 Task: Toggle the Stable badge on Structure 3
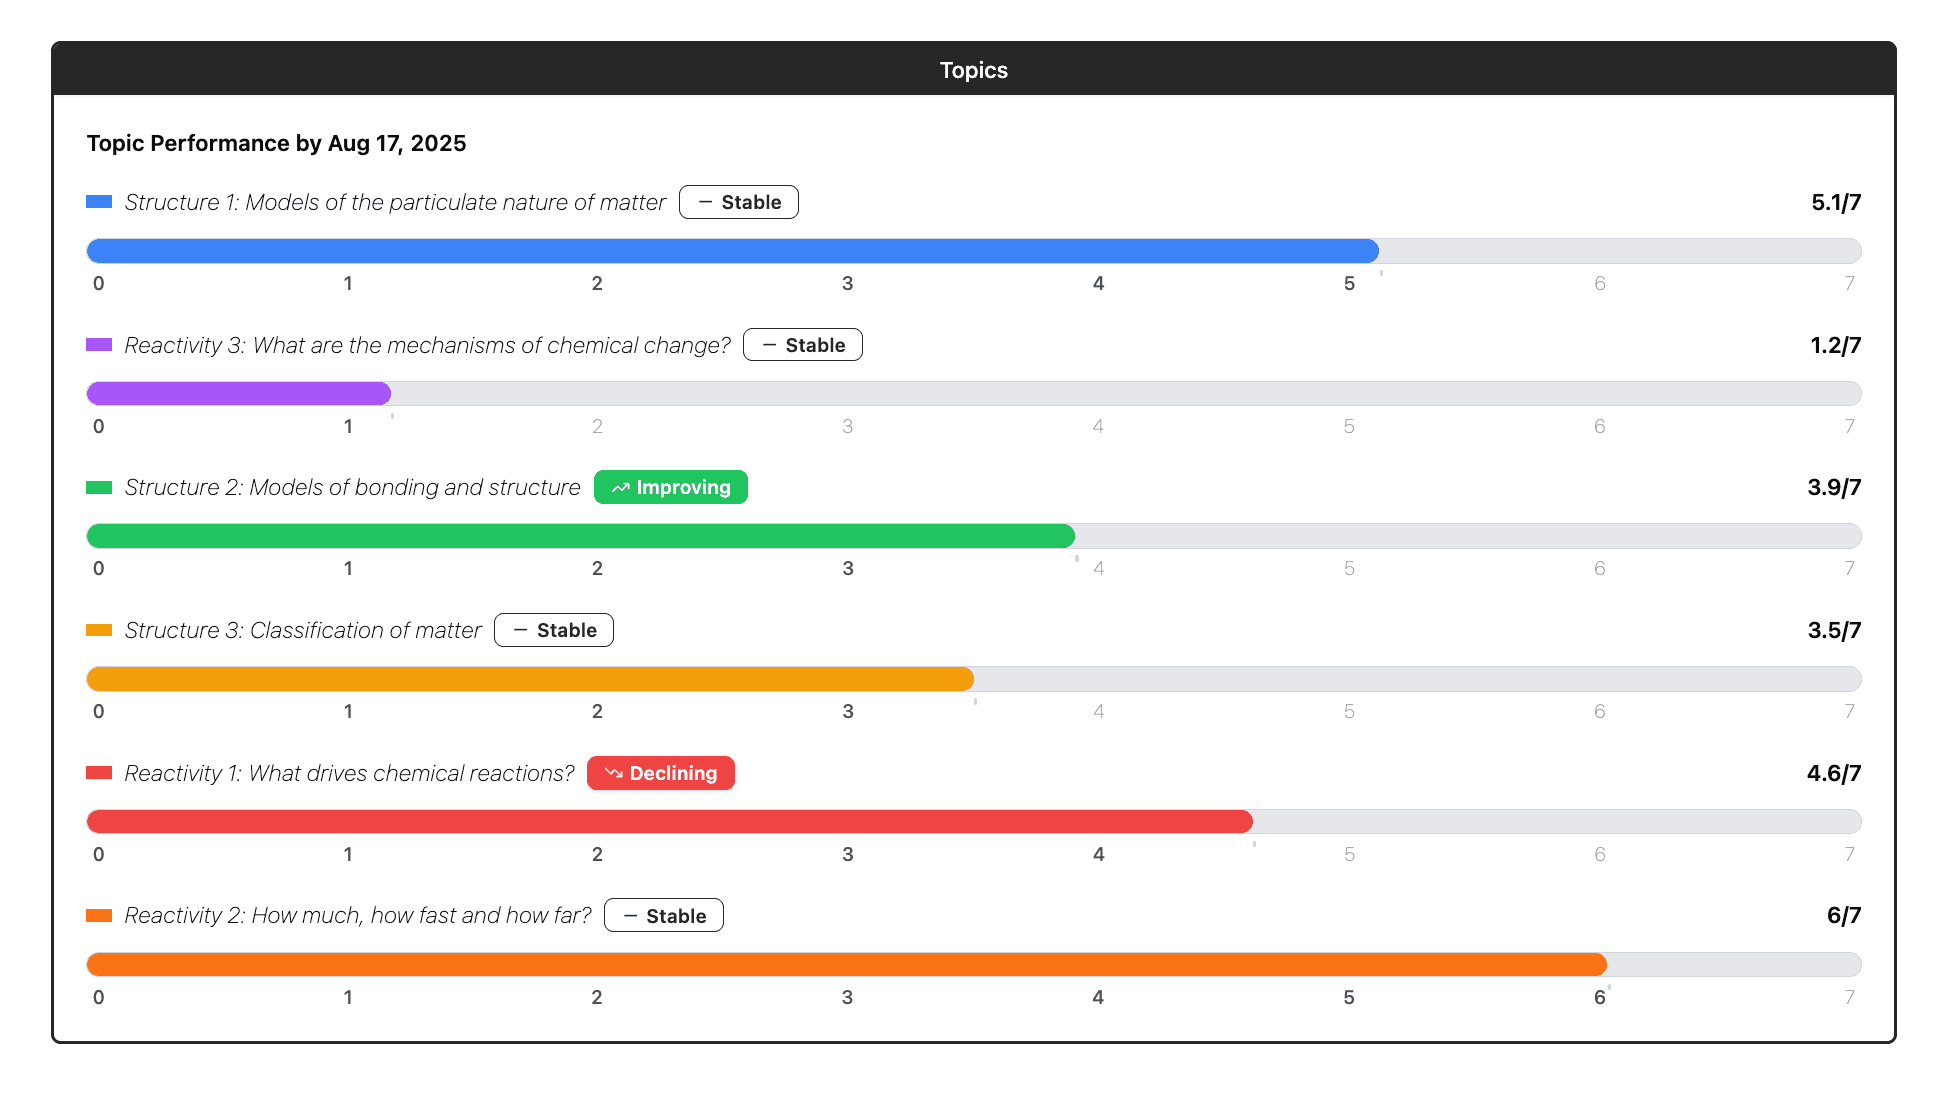coord(553,629)
